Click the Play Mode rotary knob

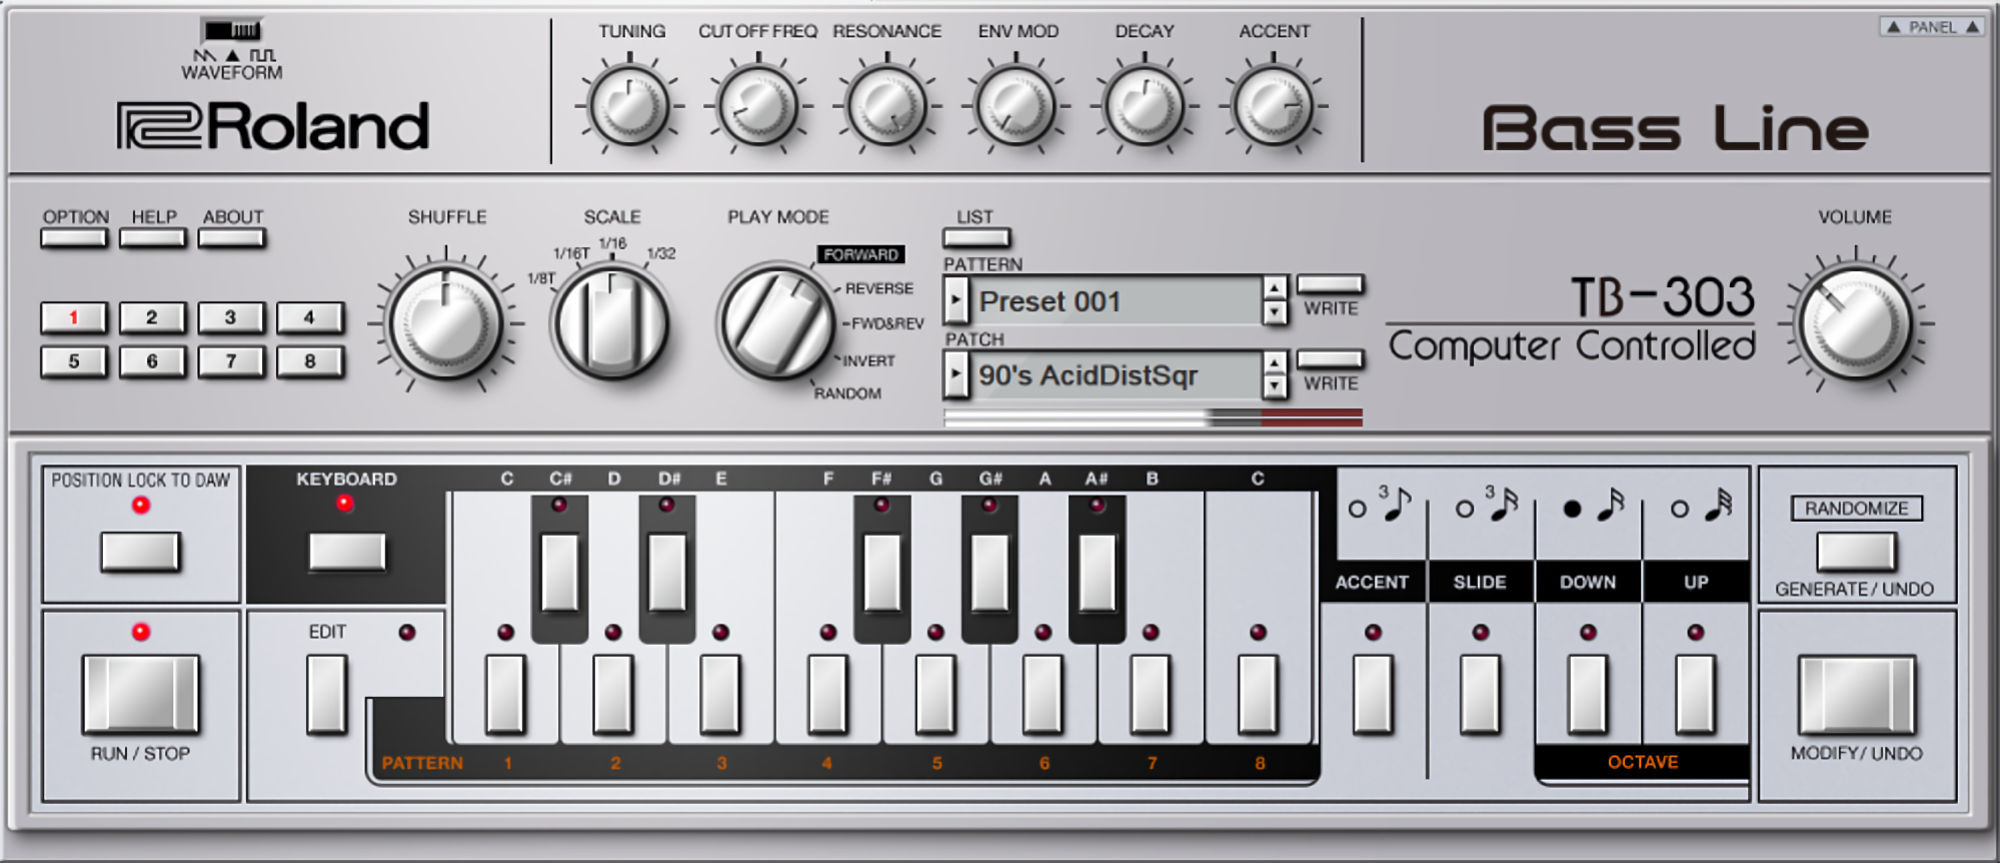click(776, 322)
